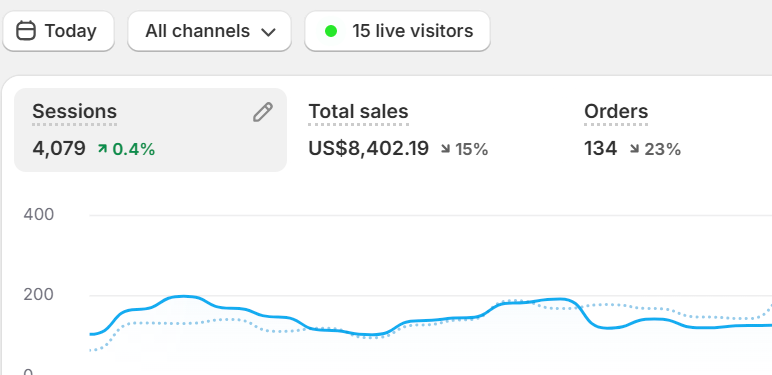The image size is (772, 375).
Task: Click the green live visitors status dot
Action: tap(331, 31)
